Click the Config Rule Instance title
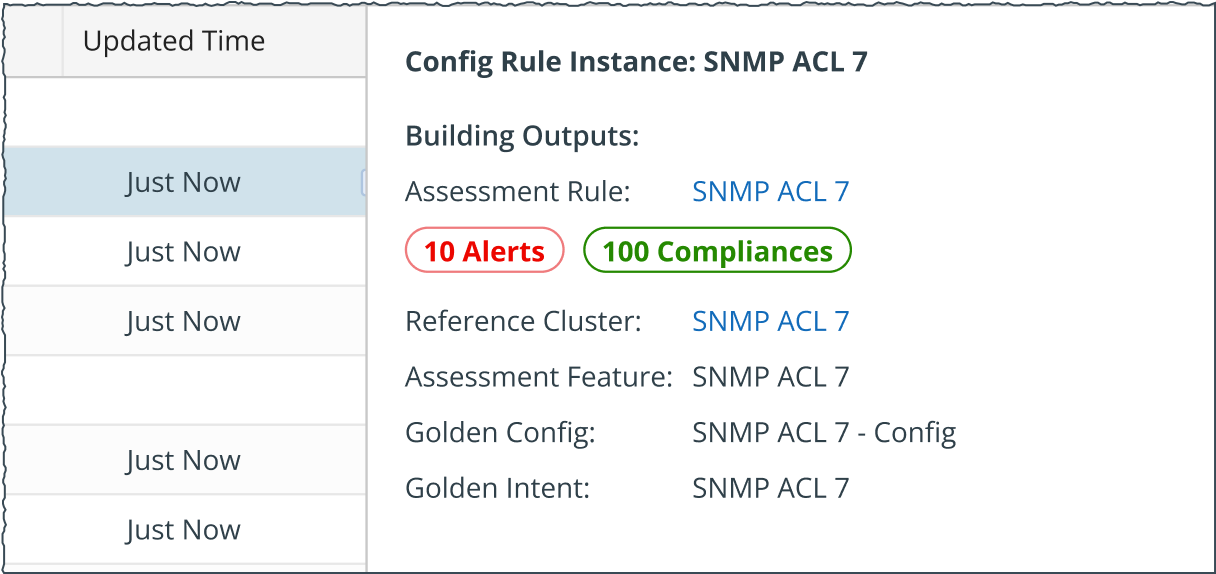The image size is (1216, 574). 636,62
